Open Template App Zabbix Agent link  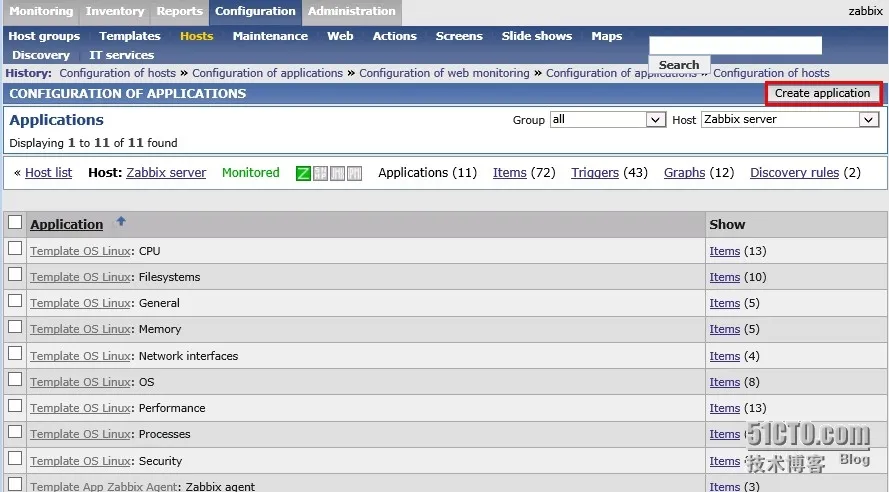[104, 486]
